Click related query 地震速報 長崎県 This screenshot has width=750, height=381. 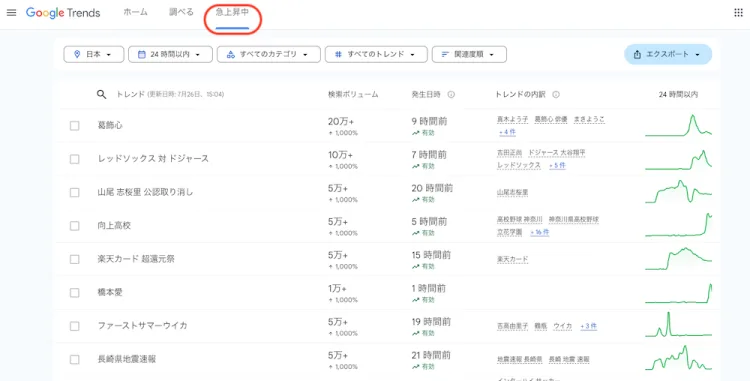[x=519, y=359]
